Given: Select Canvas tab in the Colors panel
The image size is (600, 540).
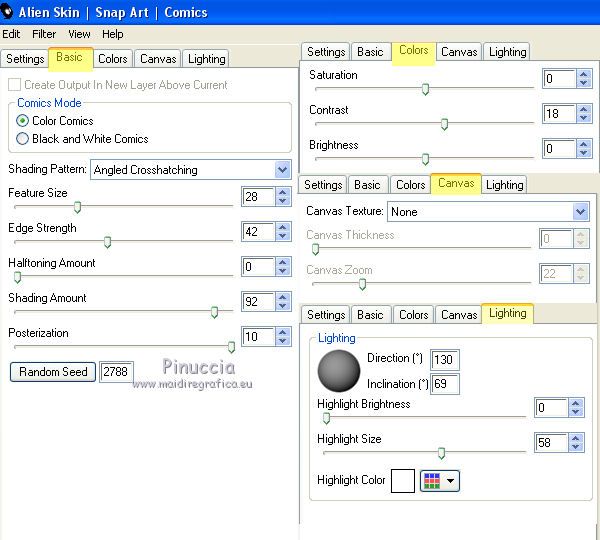Looking at the screenshot, I should (x=459, y=52).
